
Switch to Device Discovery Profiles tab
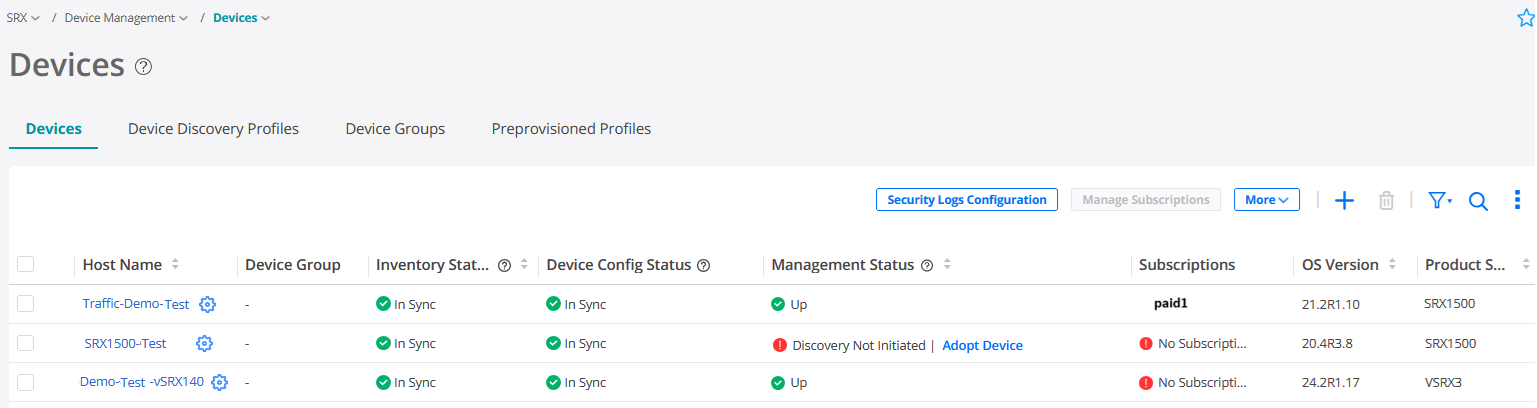(213, 129)
